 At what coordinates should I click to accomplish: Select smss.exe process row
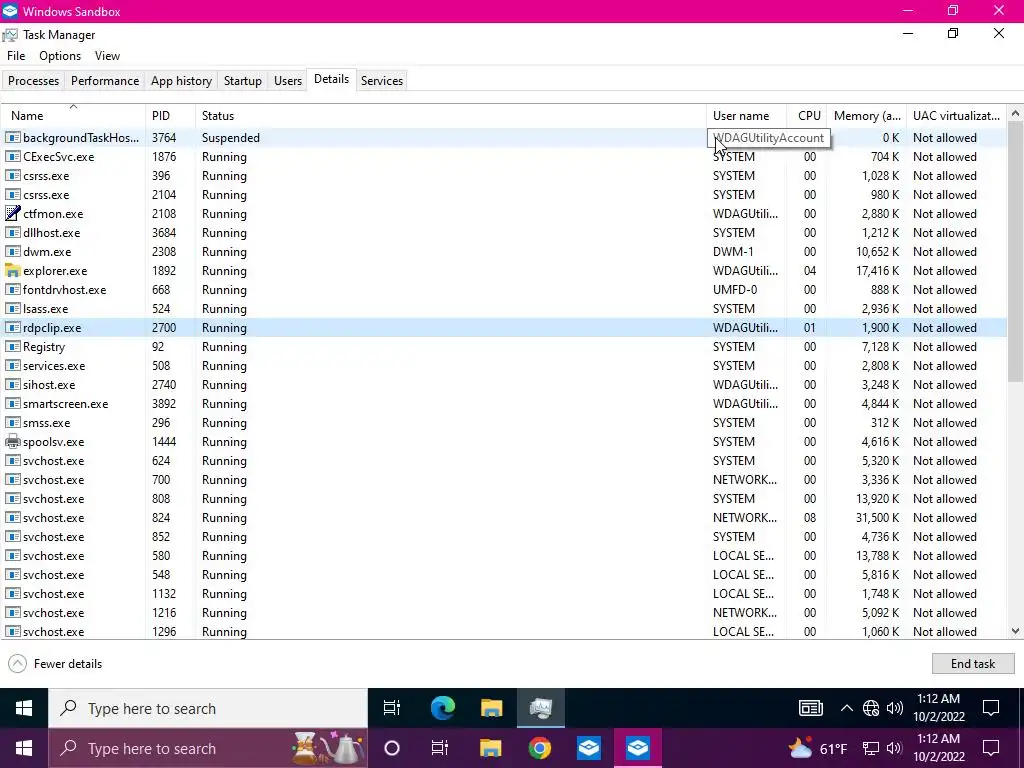click(504, 423)
